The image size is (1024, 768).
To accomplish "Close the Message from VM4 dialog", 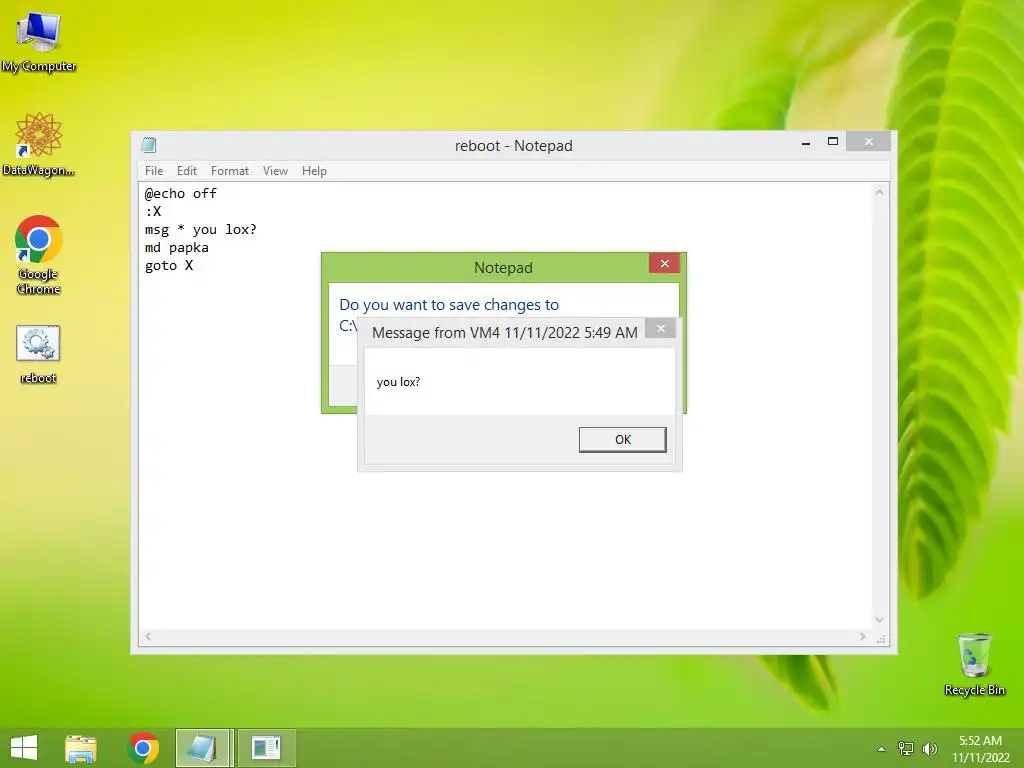I will [660, 328].
